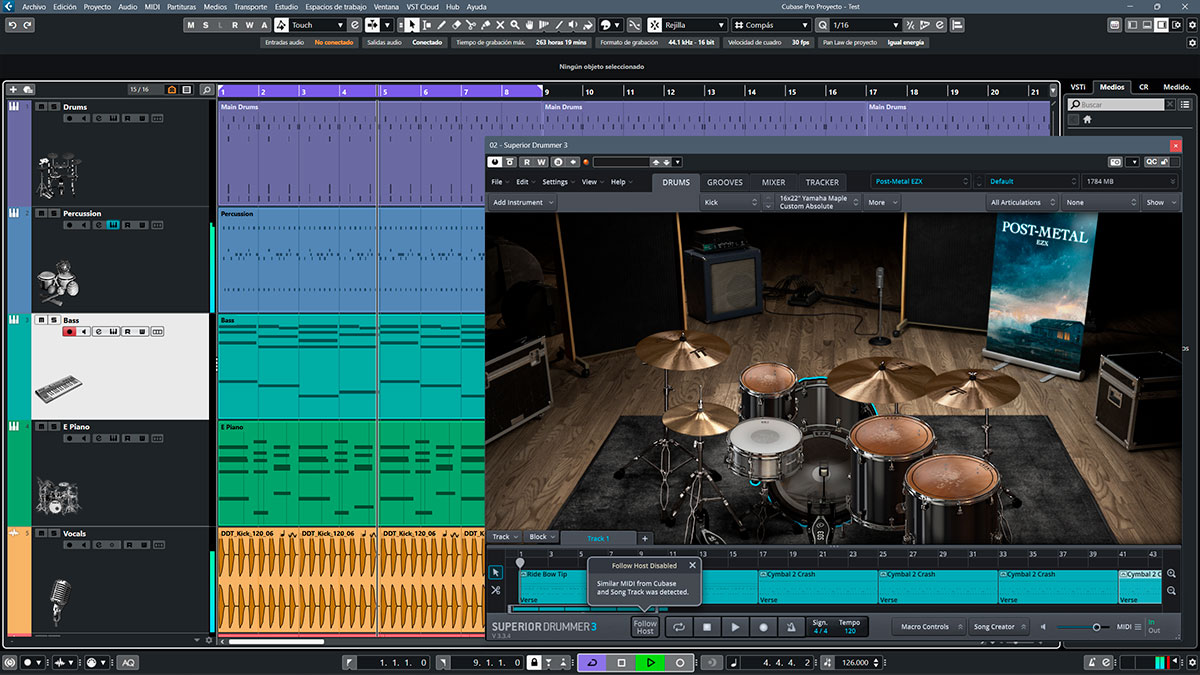Open the Archivo menu
This screenshot has width=1200, height=675.
pyautogui.click(x=34, y=6)
